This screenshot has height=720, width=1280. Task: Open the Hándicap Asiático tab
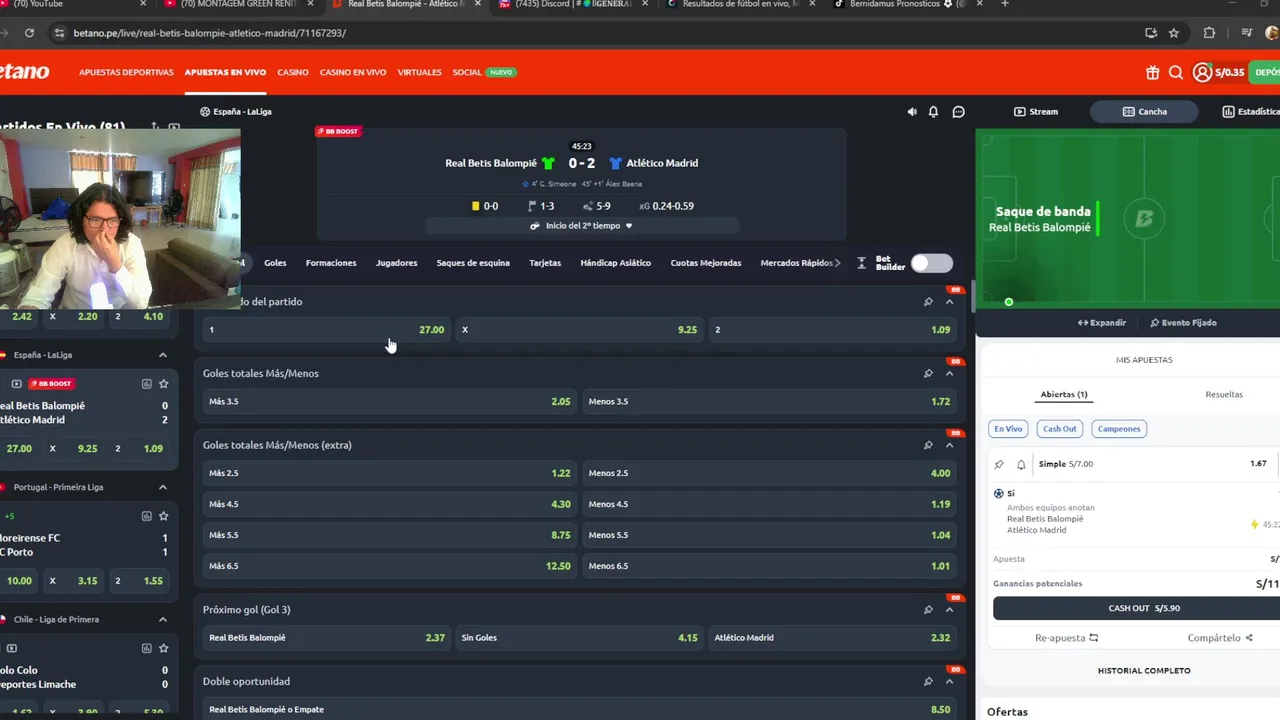coord(615,263)
